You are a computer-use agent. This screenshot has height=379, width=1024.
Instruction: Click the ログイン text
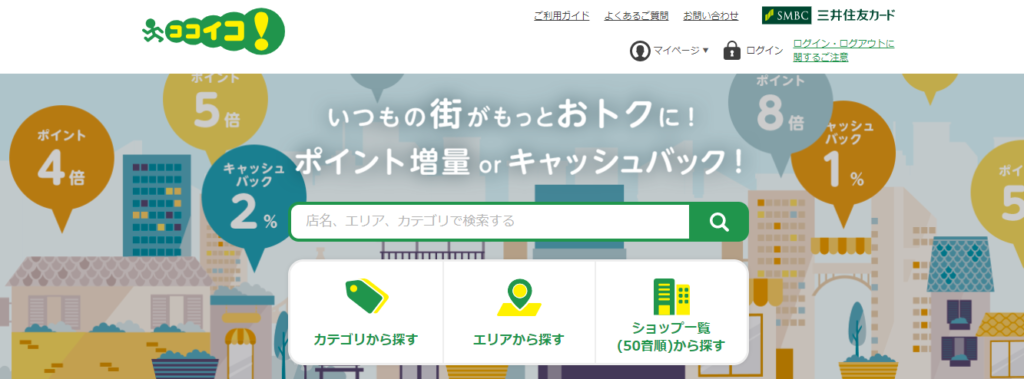[x=764, y=51]
